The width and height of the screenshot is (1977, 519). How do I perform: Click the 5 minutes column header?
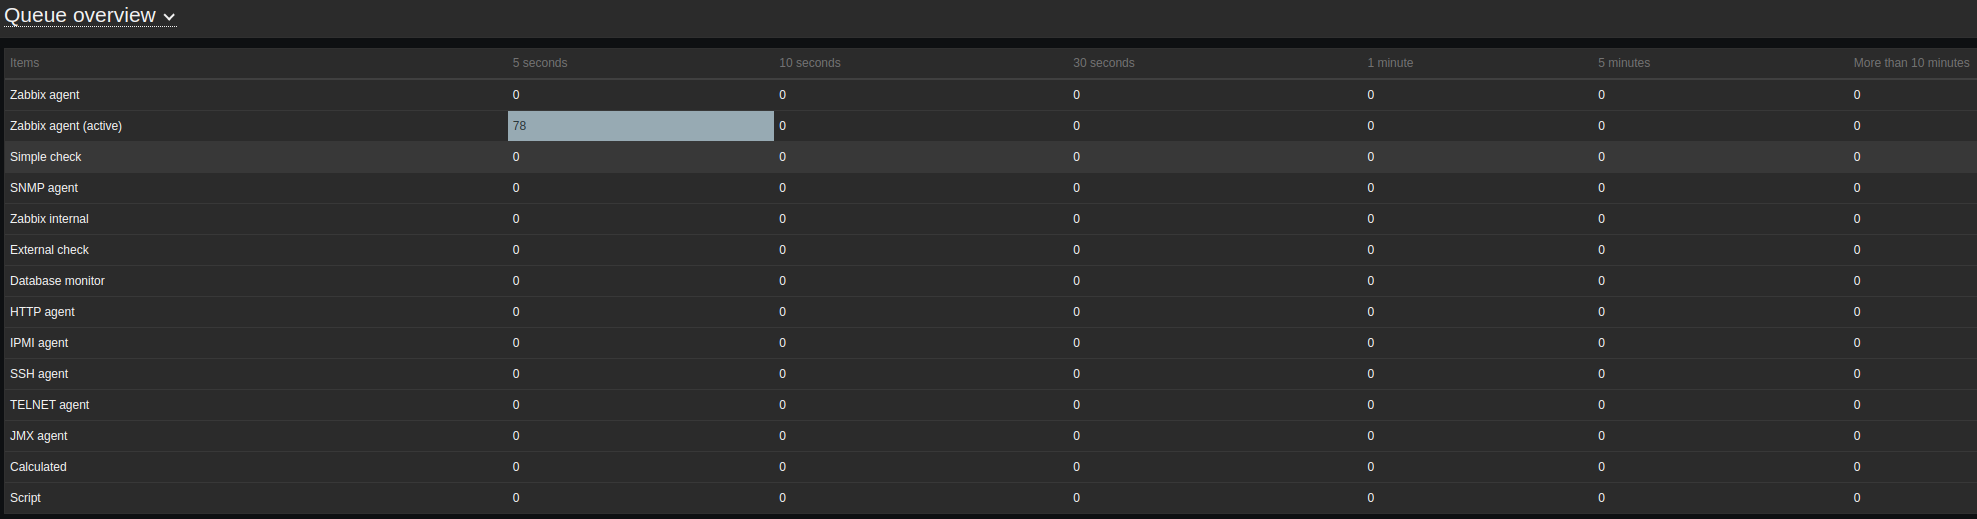1624,63
